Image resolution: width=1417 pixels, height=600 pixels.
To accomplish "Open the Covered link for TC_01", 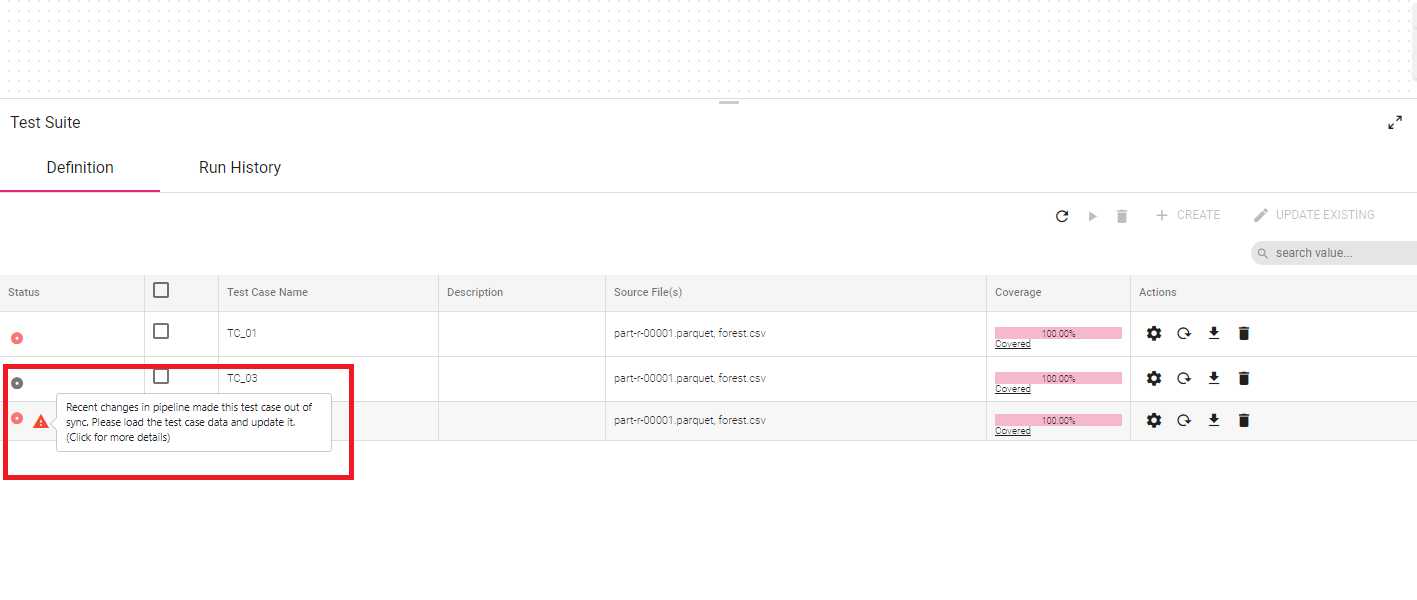I will tap(1012, 344).
